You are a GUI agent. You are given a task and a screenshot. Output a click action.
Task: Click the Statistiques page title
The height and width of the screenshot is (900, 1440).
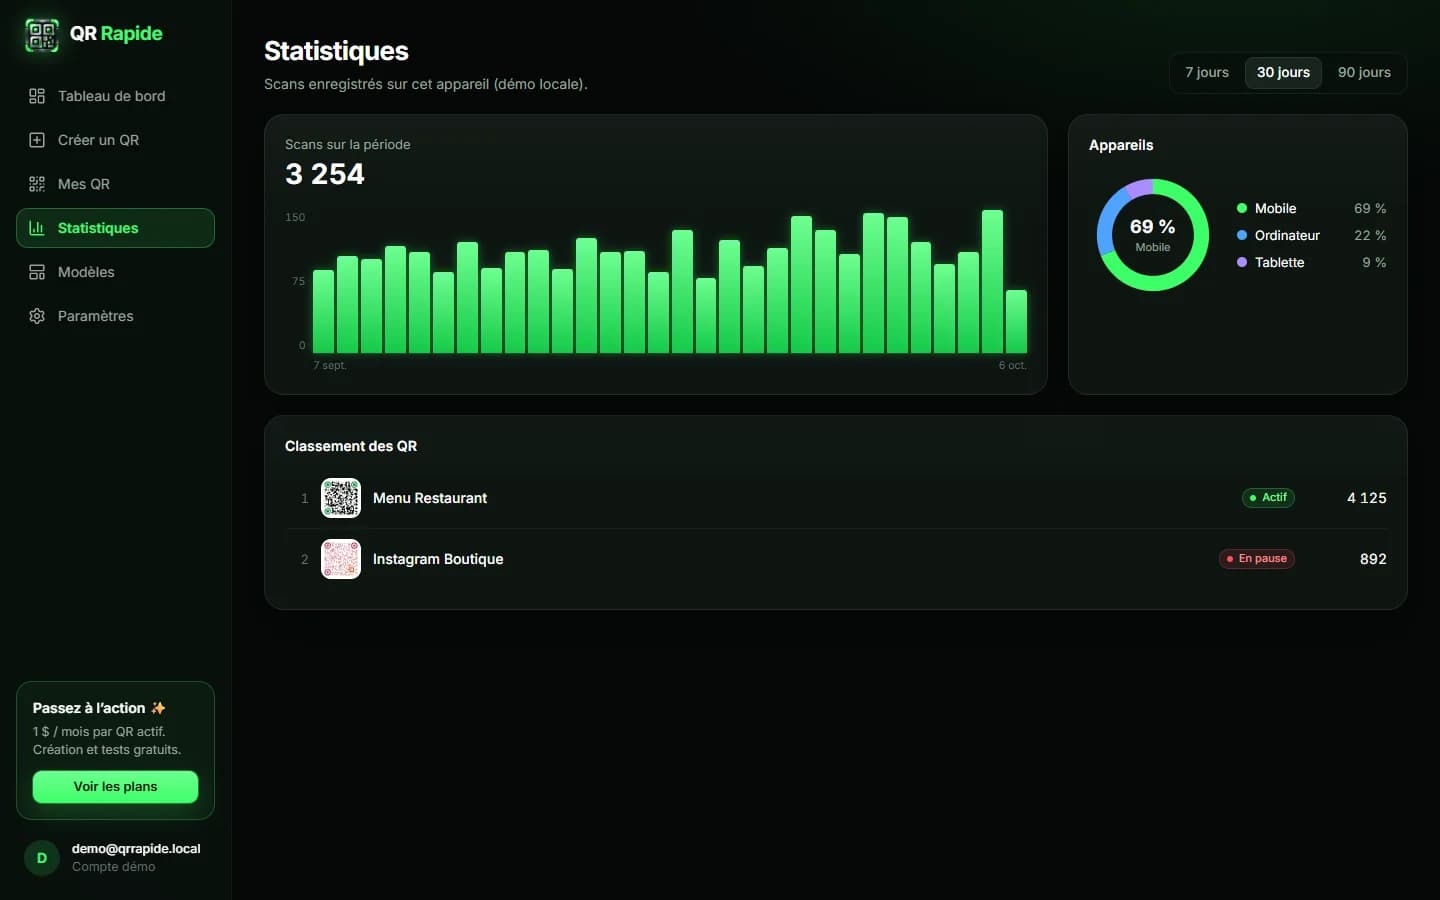point(336,51)
